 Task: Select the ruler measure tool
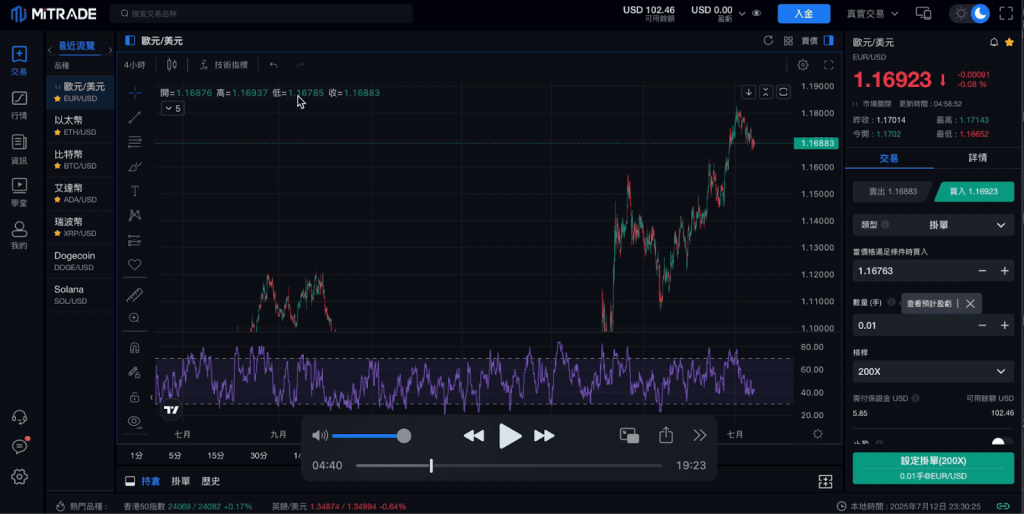tap(135, 295)
